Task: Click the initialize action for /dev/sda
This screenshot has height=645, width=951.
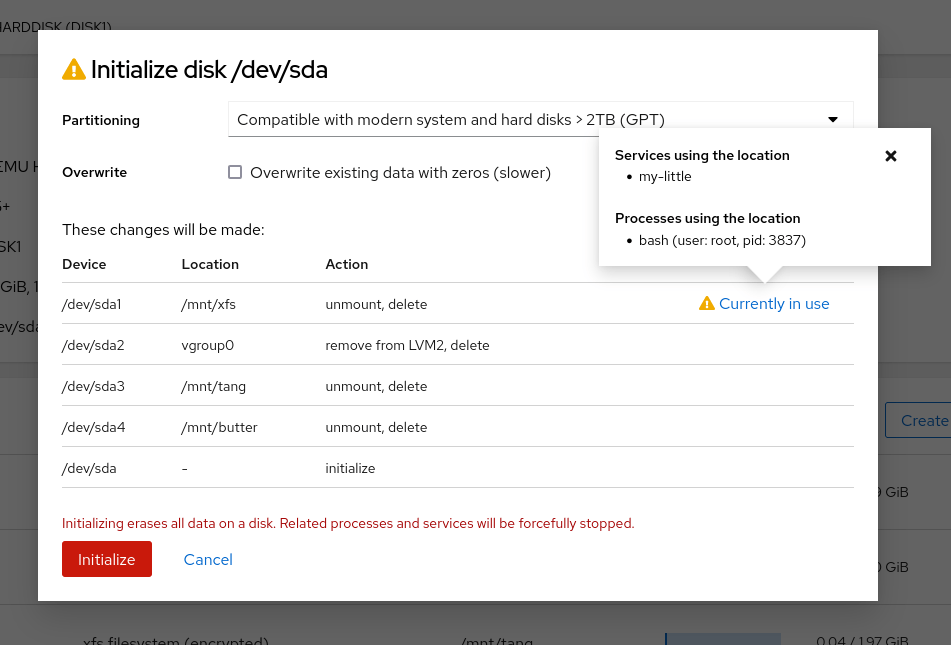Action: (x=350, y=468)
